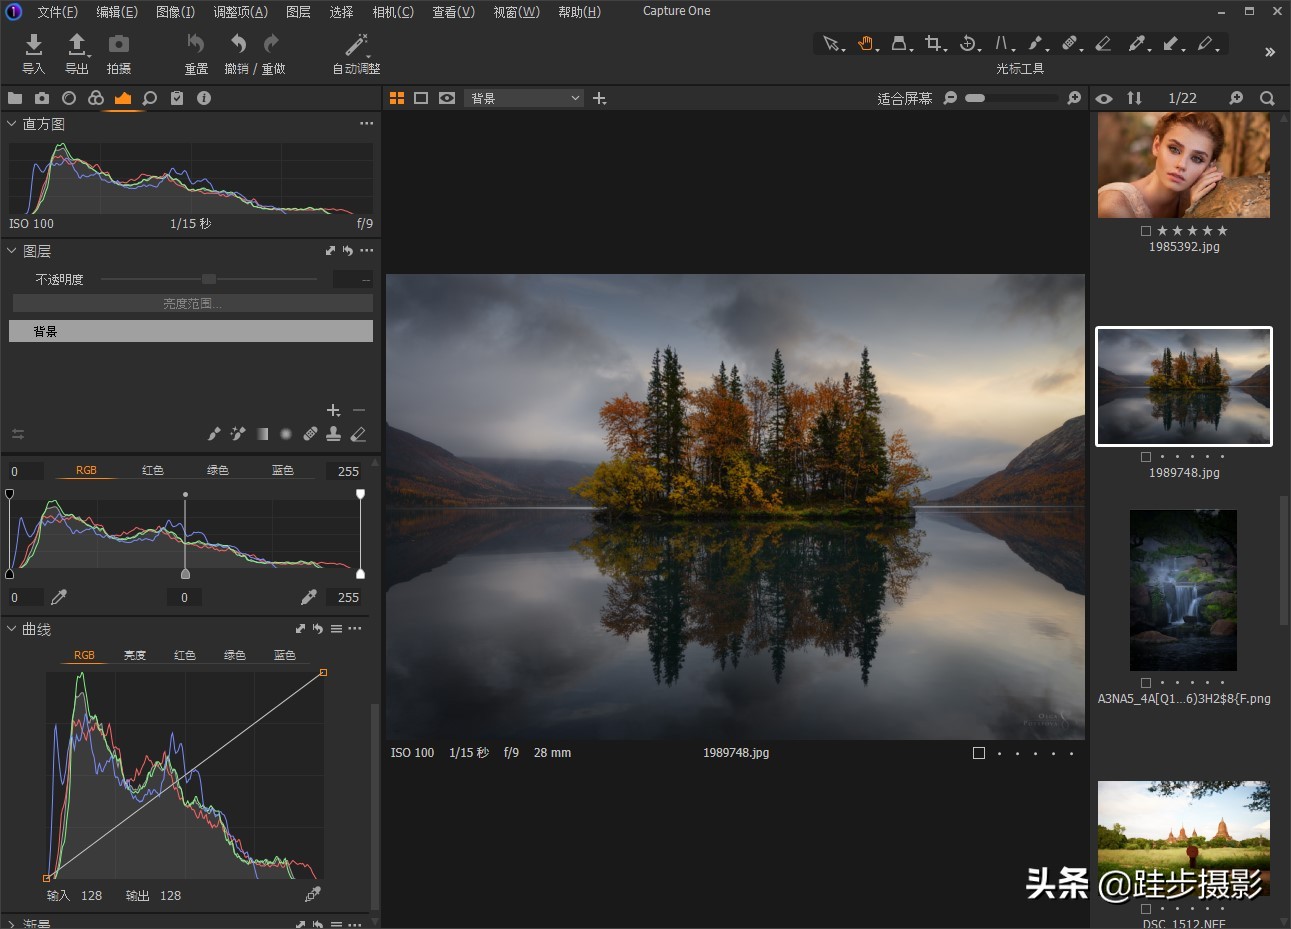Open the Library tool tab (folder icon)
This screenshot has width=1291, height=929.
point(14,98)
